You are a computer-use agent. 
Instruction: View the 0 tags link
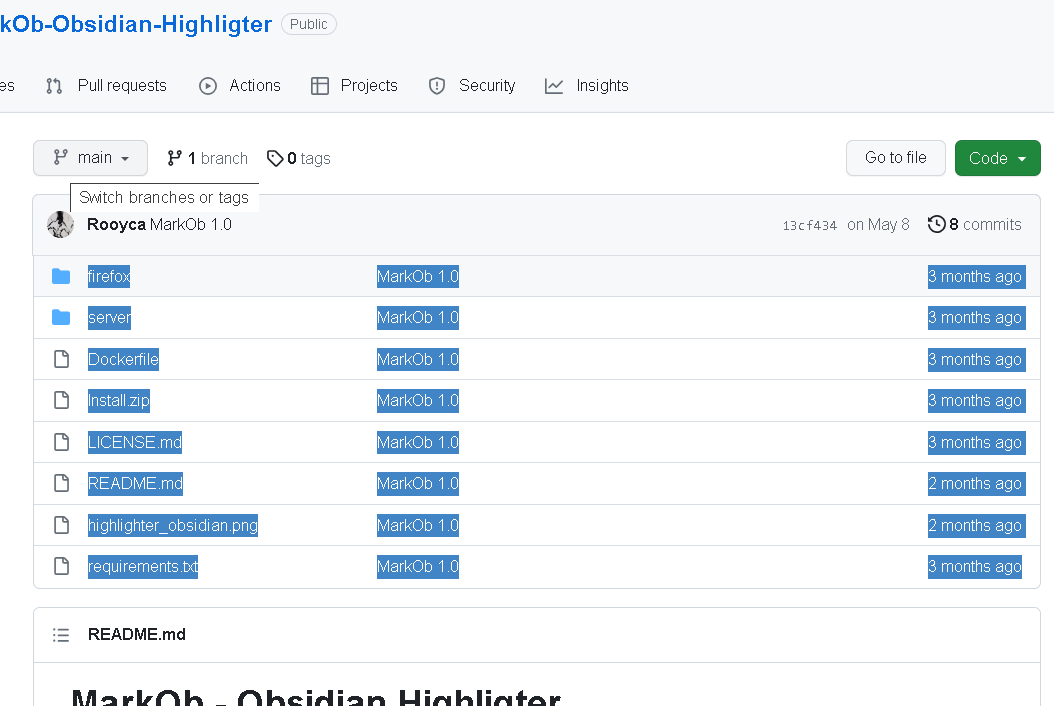point(299,158)
